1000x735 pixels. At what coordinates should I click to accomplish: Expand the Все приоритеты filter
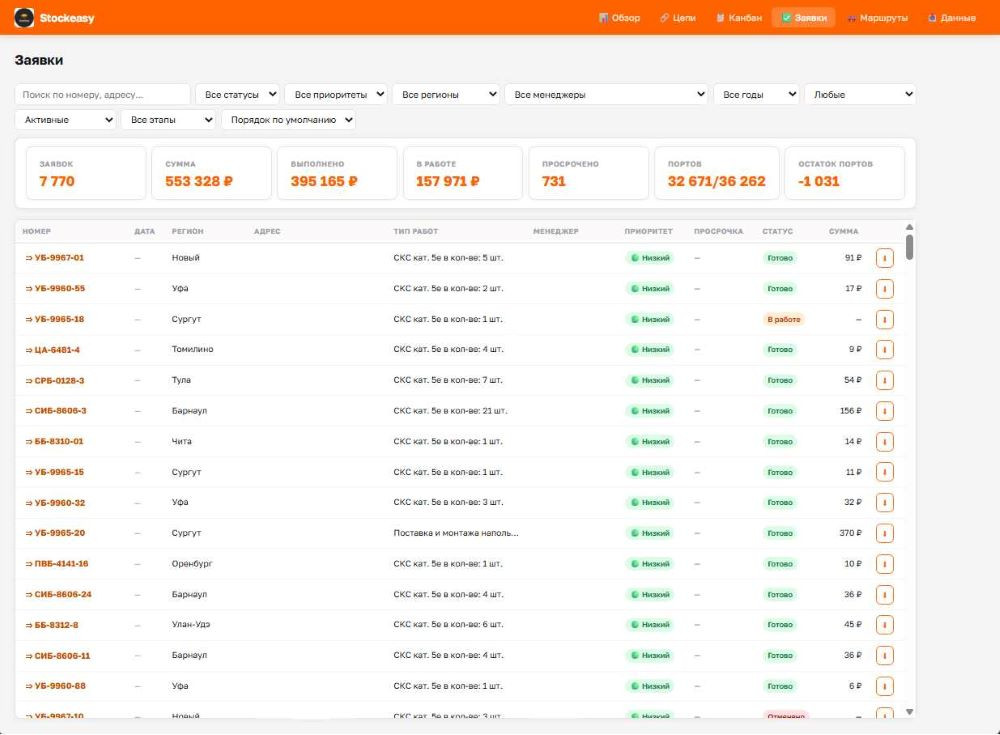336,94
